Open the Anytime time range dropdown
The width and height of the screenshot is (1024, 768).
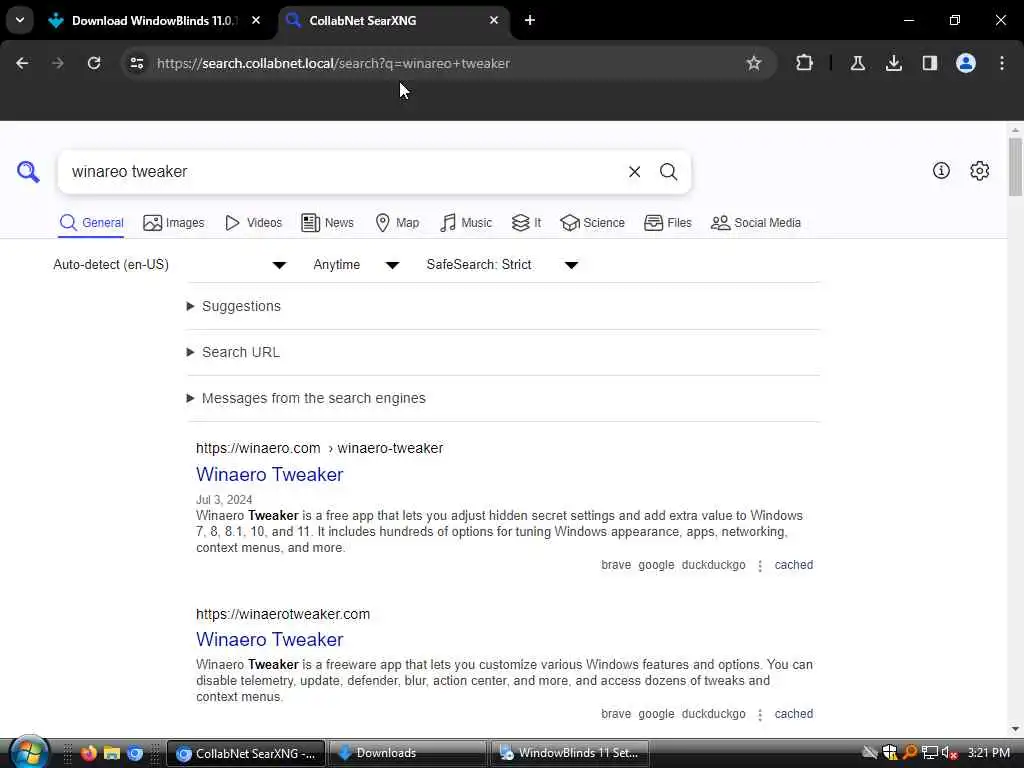[x=356, y=264]
